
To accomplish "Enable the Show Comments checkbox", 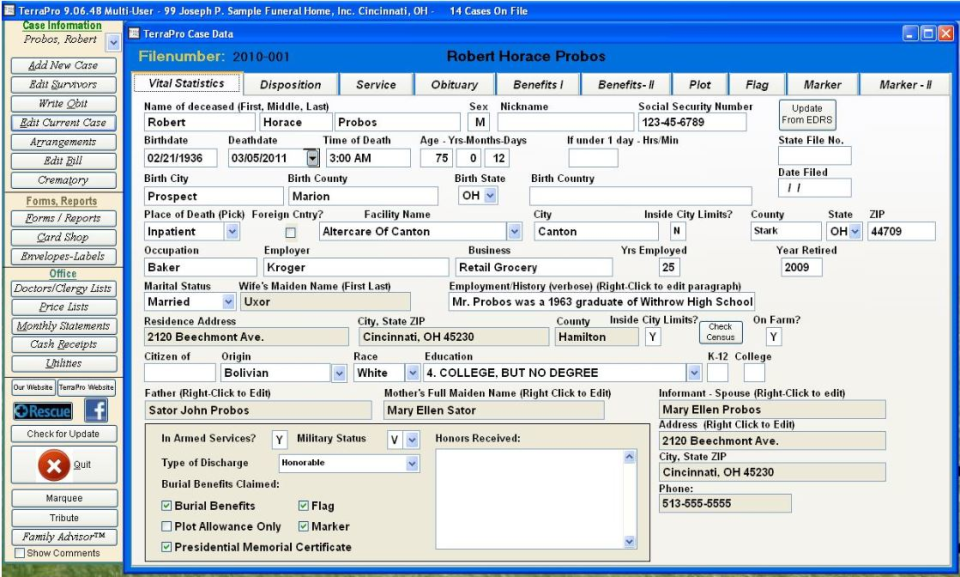I will (20, 553).
